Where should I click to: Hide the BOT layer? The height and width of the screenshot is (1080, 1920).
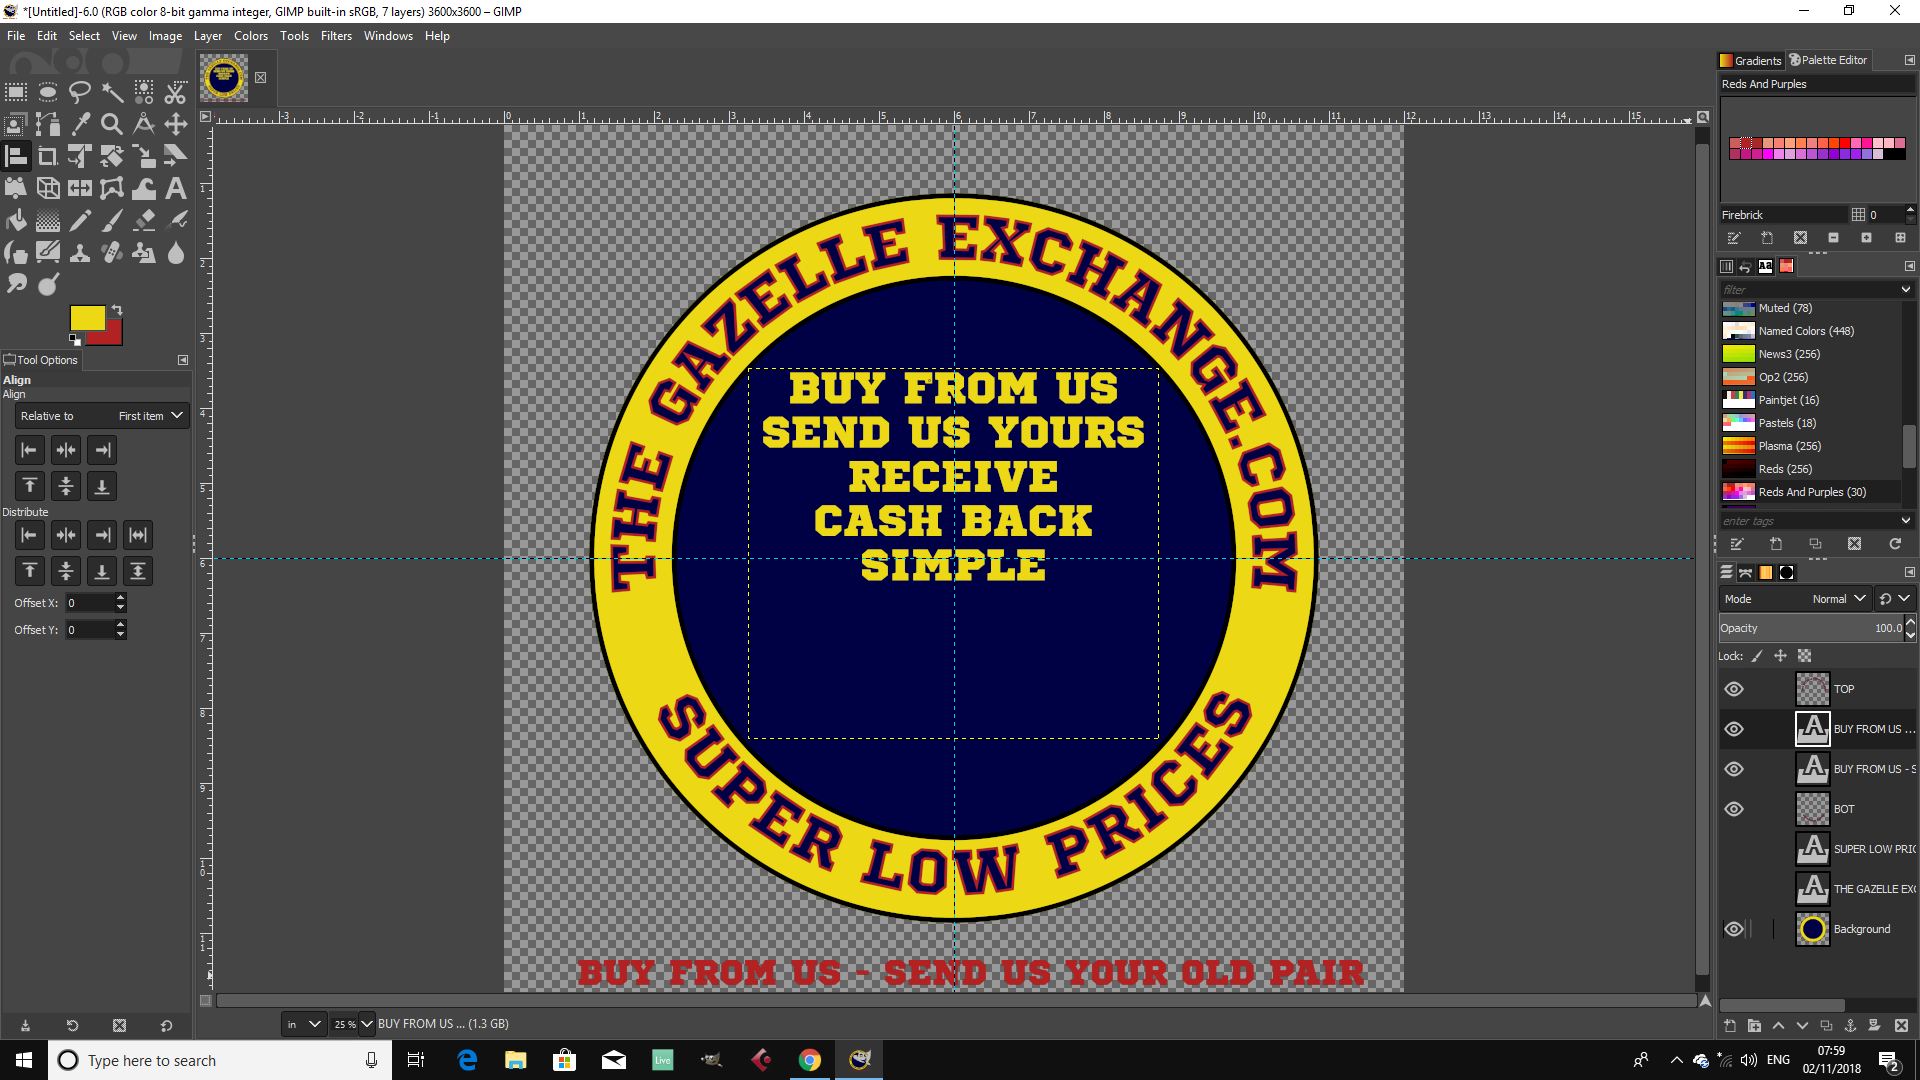point(1734,809)
